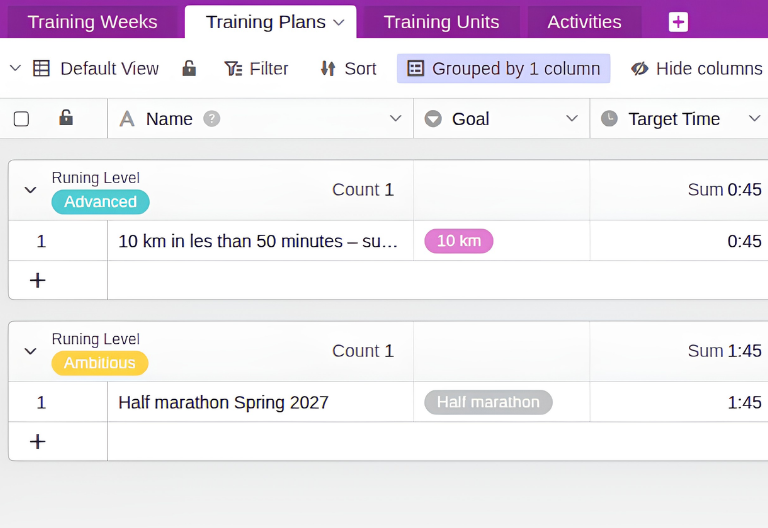This screenshot has width=768, height=528.
Task: Click the Name column text-type icon
Action: pyautogui.click(x=127, y=119)
